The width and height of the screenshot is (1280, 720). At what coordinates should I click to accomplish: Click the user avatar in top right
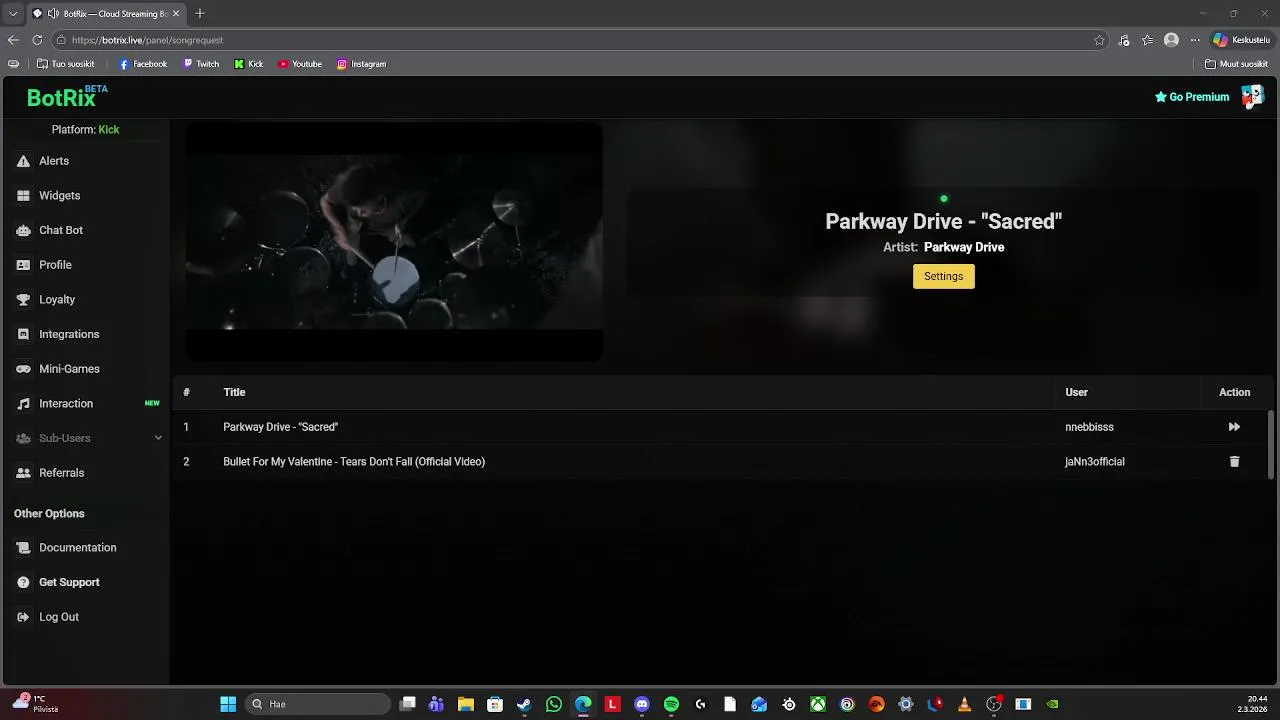pos(1252,97)
